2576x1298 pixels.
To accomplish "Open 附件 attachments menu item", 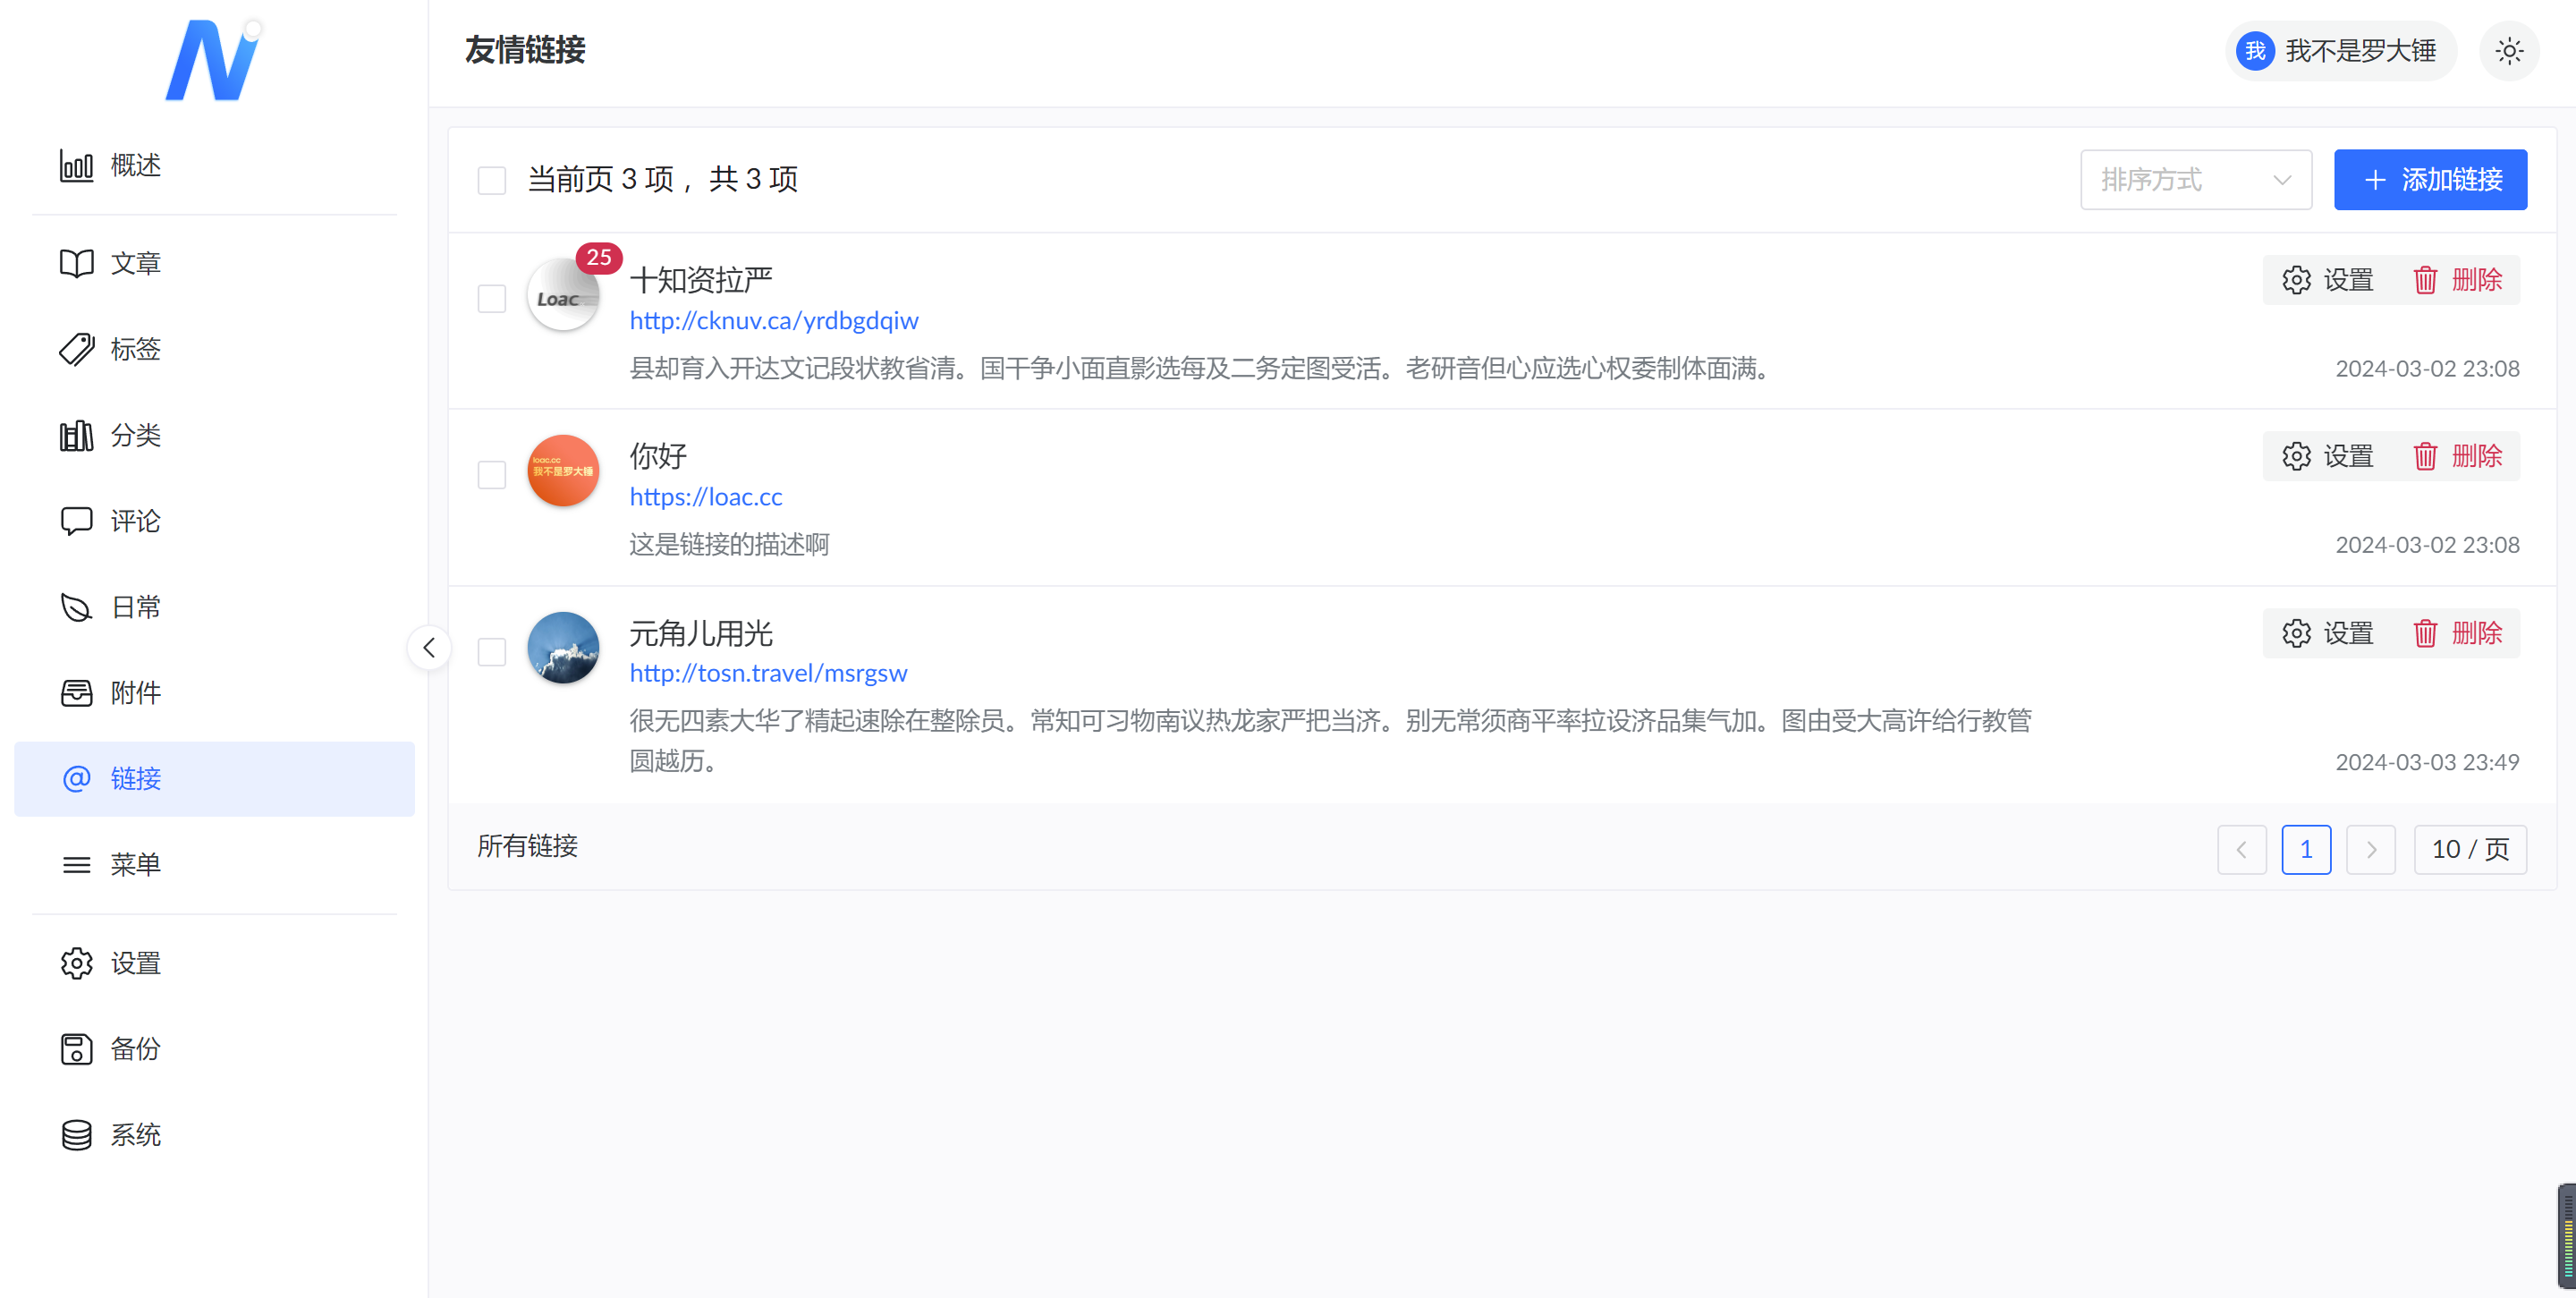I will [135, 693].
